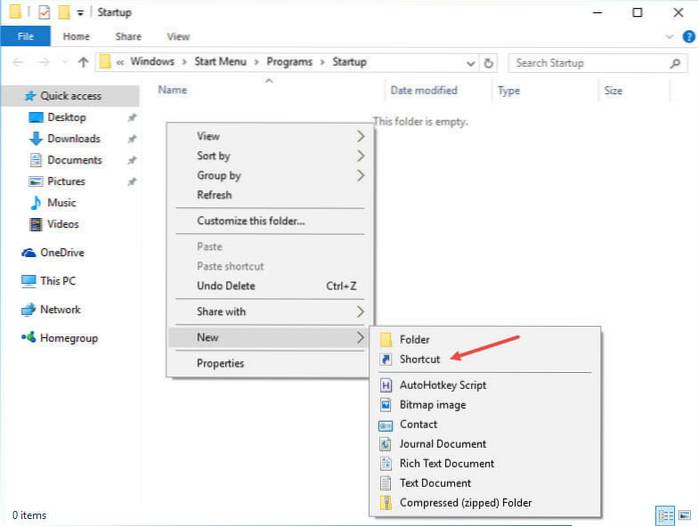Click the Up arrow navigation button
Screen dimensions: 698x526
coord(83,63)
